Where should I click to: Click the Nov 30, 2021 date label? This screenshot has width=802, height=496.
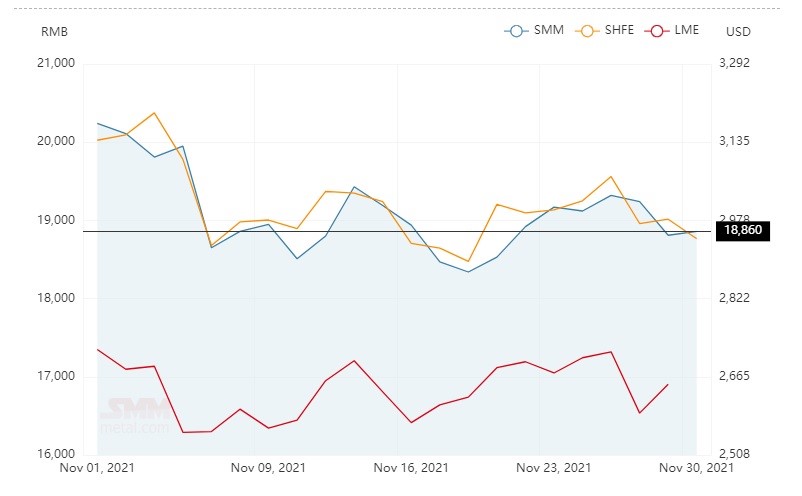[x=698, y=467]
